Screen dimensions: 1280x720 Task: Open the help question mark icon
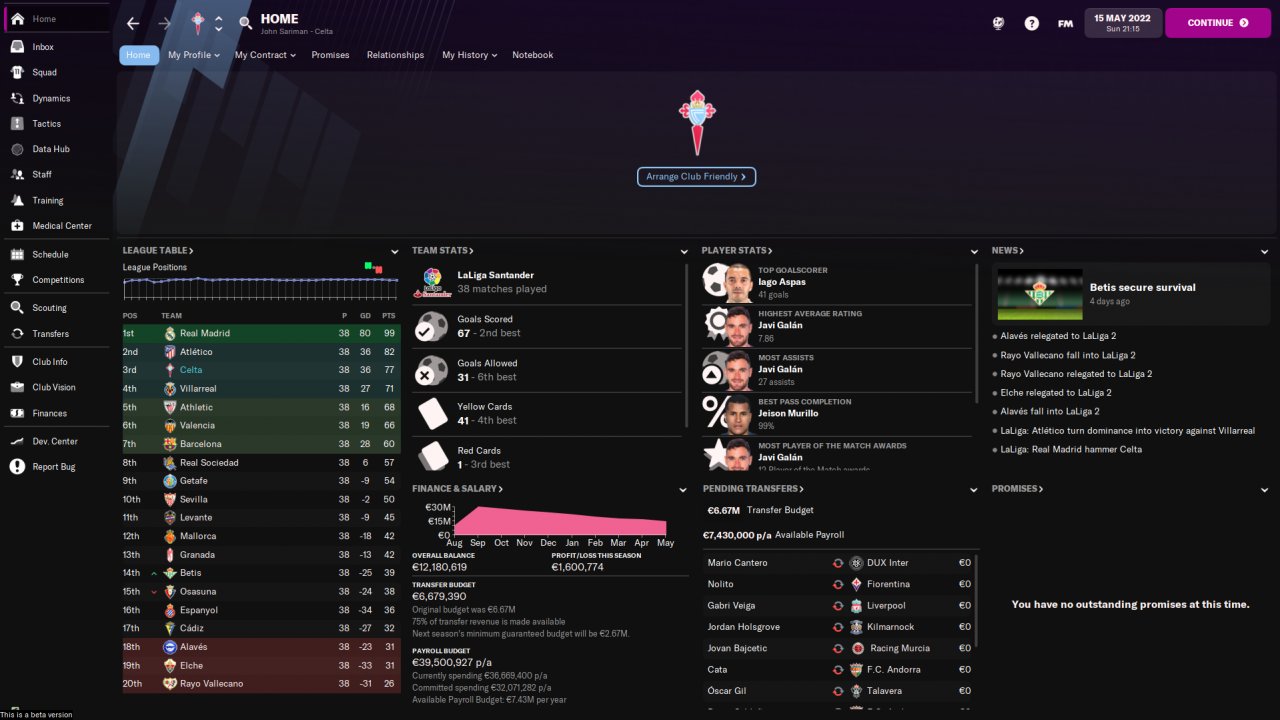(1032, 23)
